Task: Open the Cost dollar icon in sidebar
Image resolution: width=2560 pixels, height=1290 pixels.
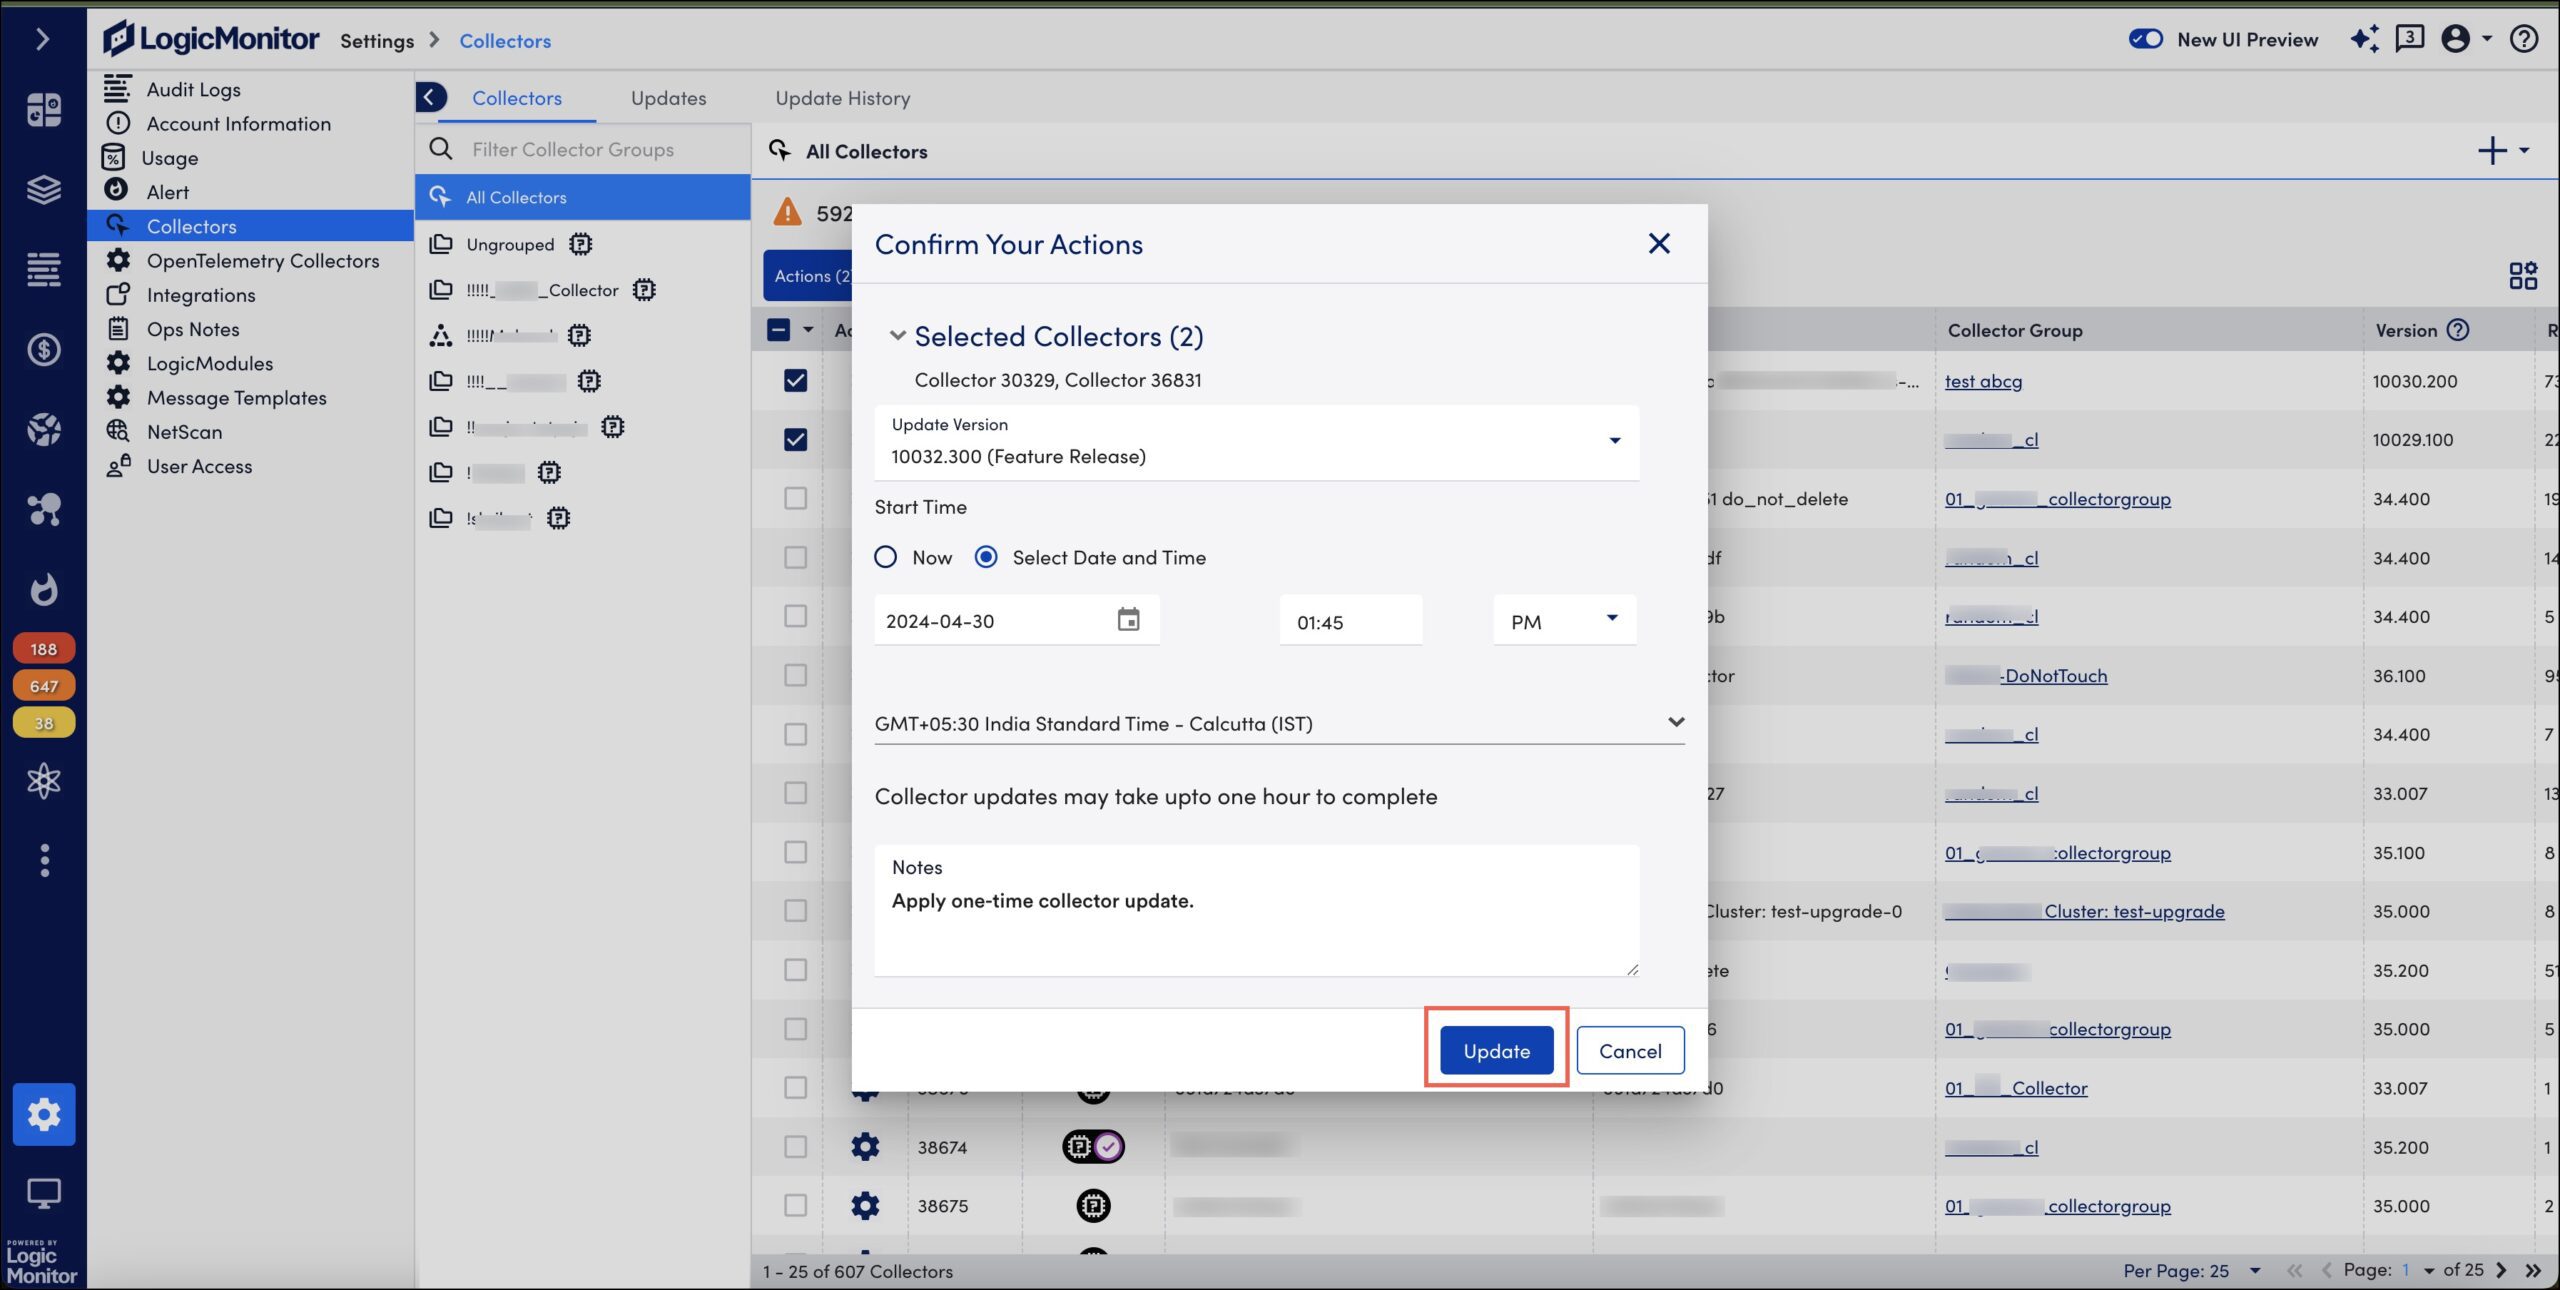Action: tap(43, 349)
